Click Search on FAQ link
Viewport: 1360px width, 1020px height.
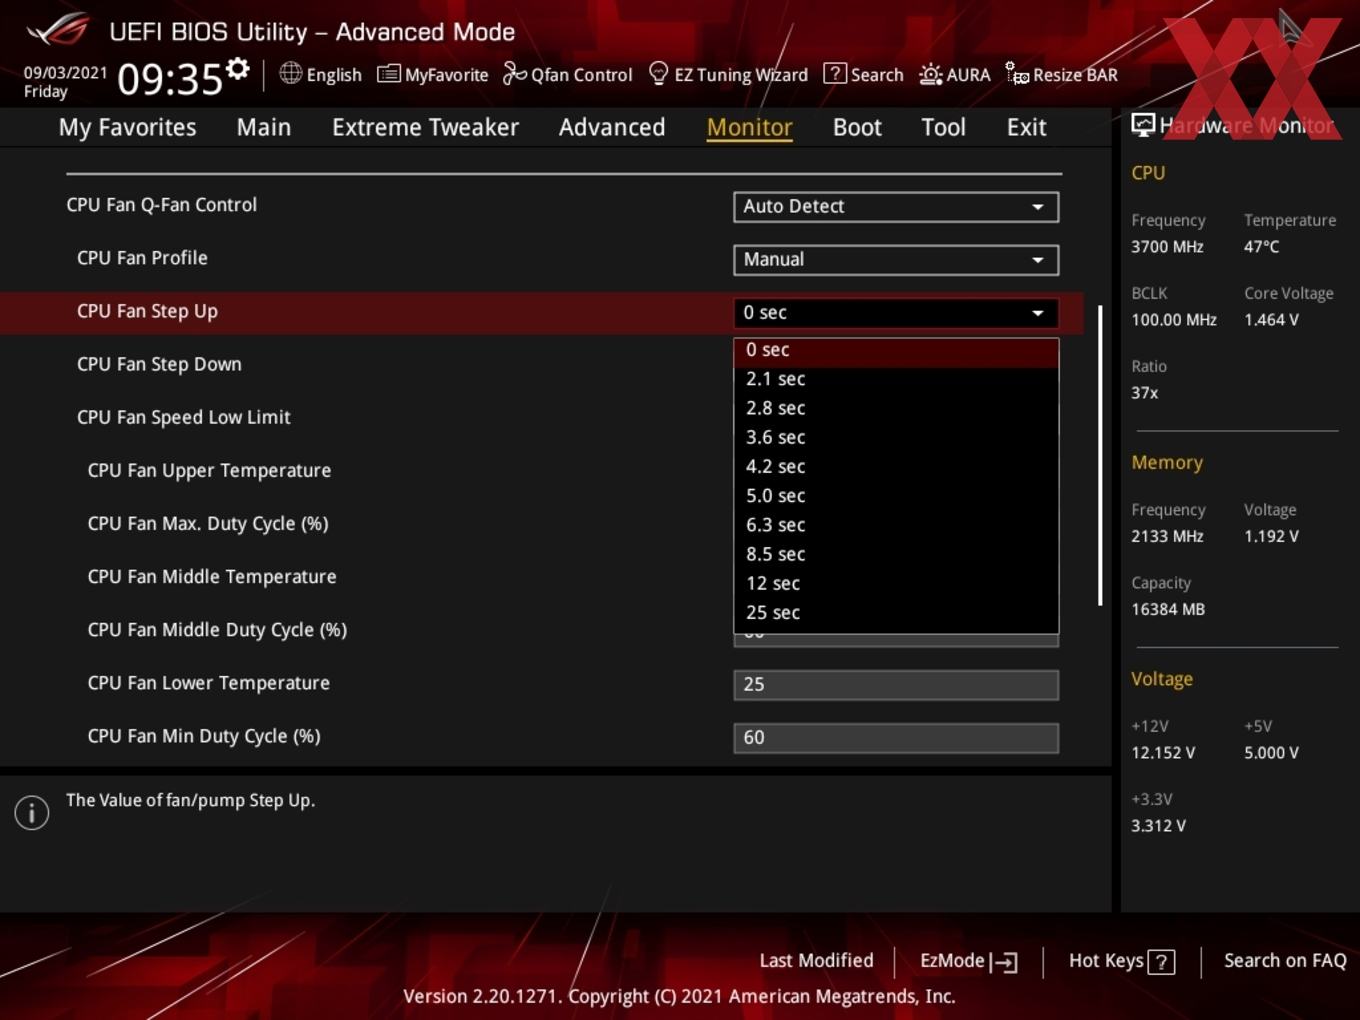point(1285,960)
